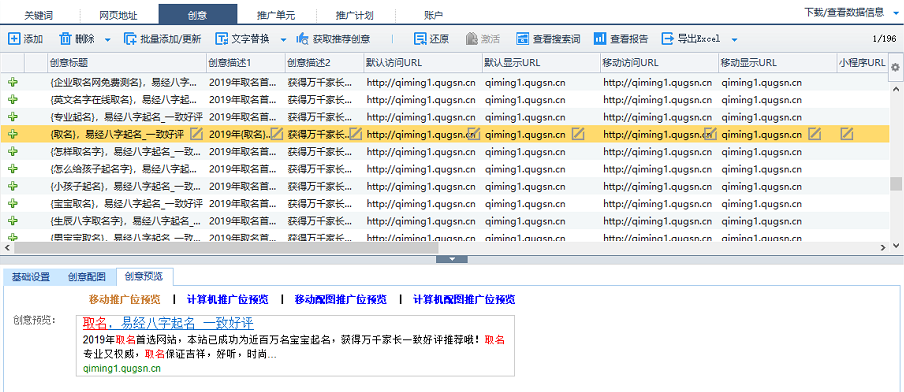This screenshot has height=392, width=904.
Task: Click the 添加 plus icon in toolbar
Action: [x=13, y=39]
